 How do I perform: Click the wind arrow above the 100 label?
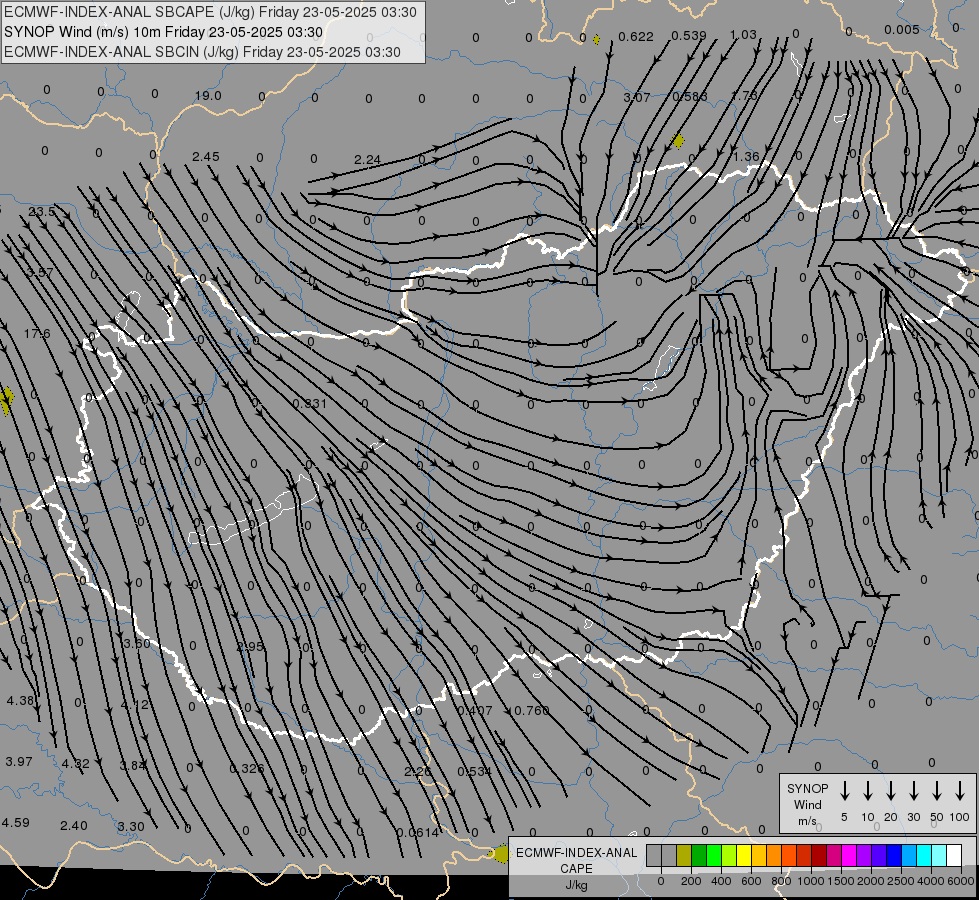960,791
